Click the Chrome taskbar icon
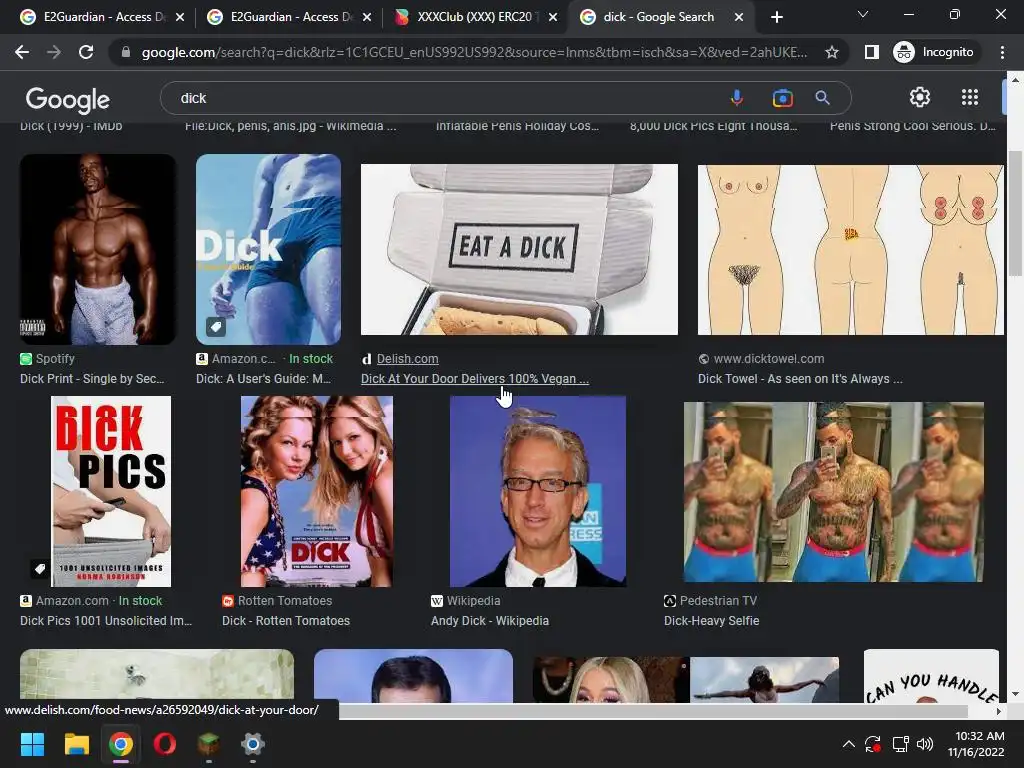 pos(121,744)
